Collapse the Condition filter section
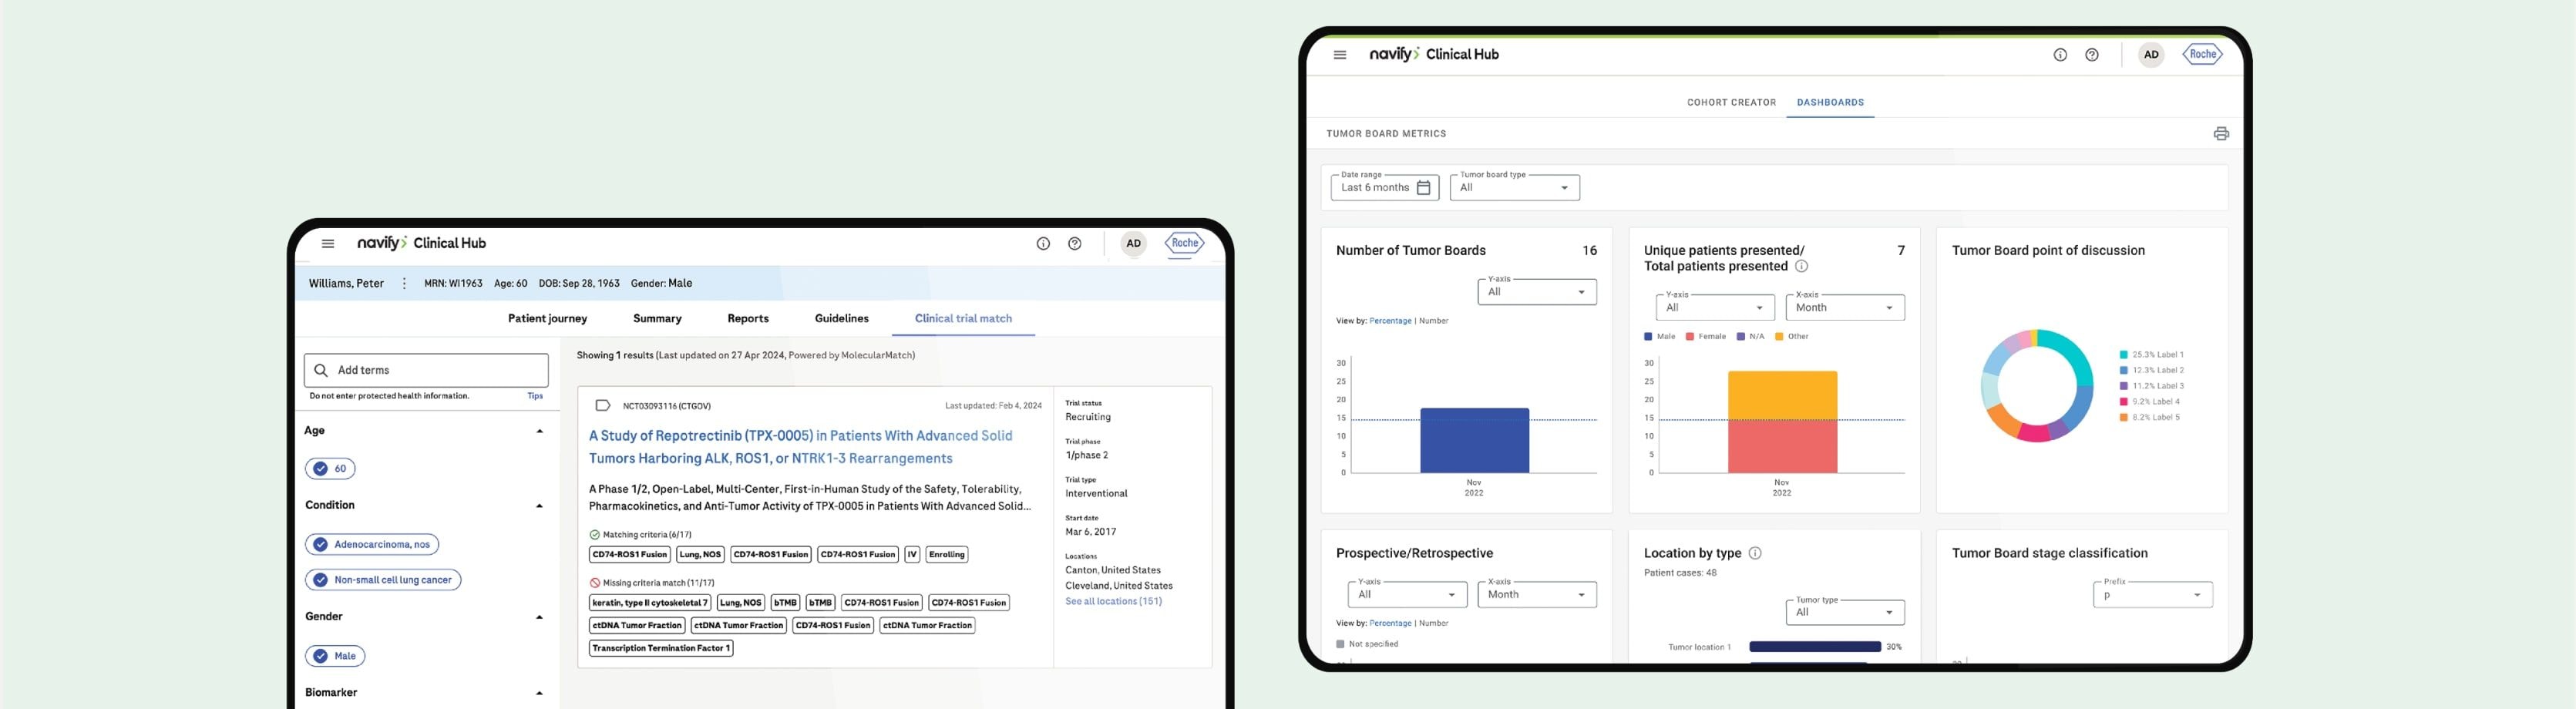Screen dimensions: 2576x709 tap(540, 506)
